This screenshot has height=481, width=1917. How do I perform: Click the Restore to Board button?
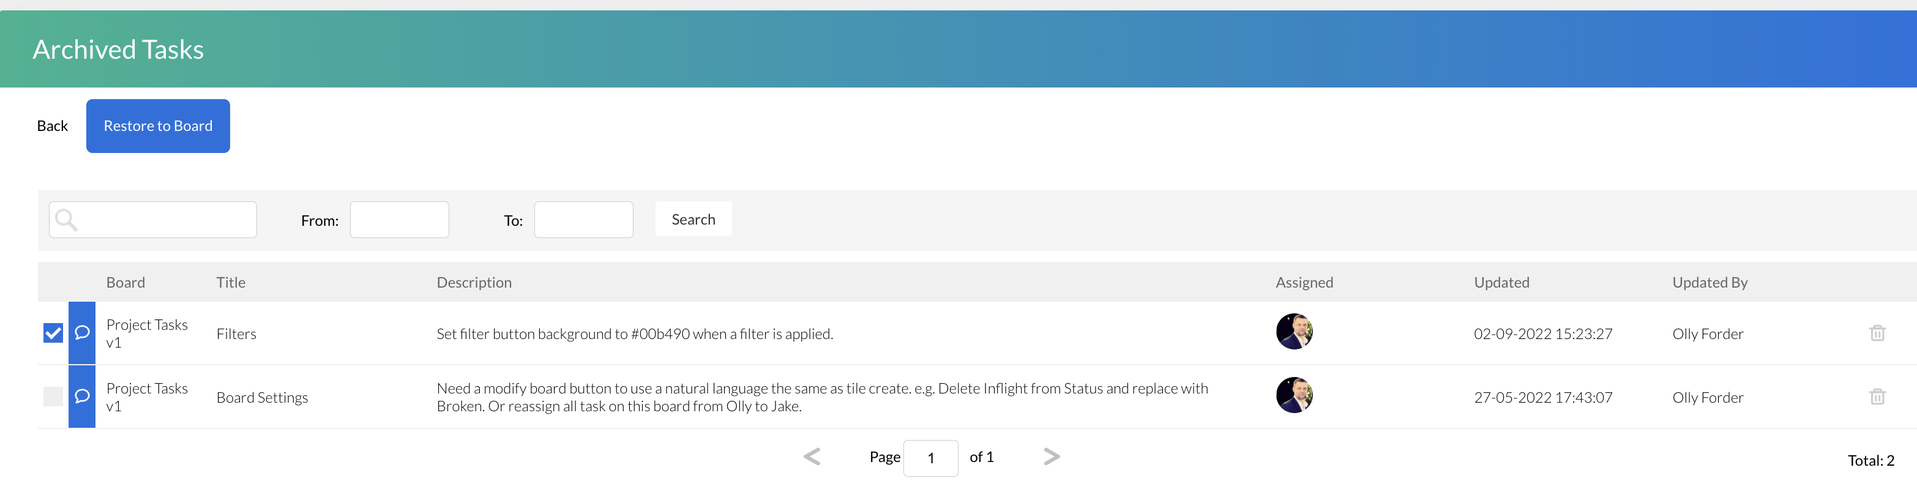158,126
